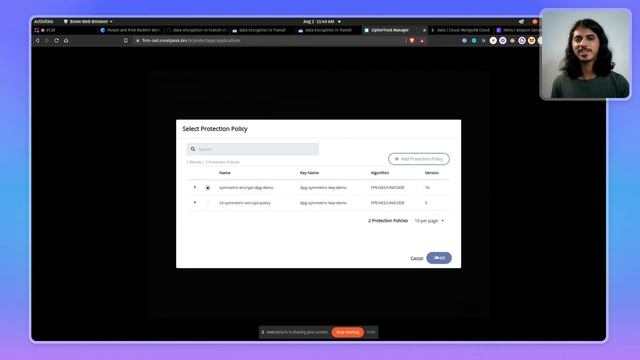
Task: Open the clock showing Aug 2
Action: [x=319, y=22]
